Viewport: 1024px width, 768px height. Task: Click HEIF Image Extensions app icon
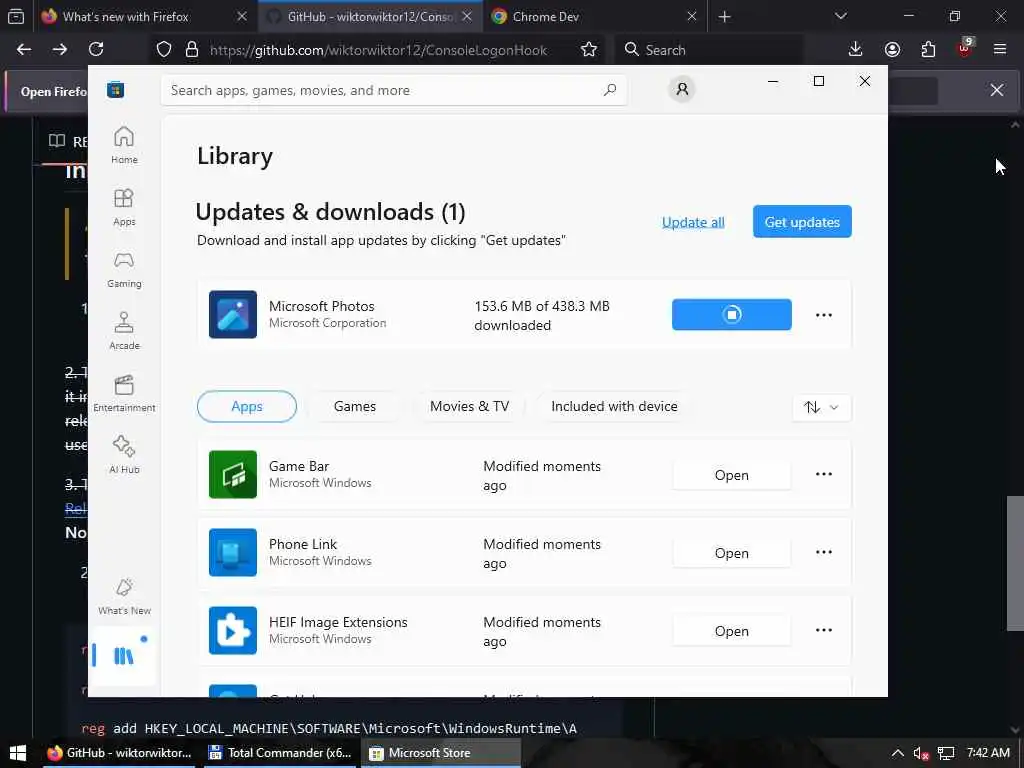click(232, 631)
